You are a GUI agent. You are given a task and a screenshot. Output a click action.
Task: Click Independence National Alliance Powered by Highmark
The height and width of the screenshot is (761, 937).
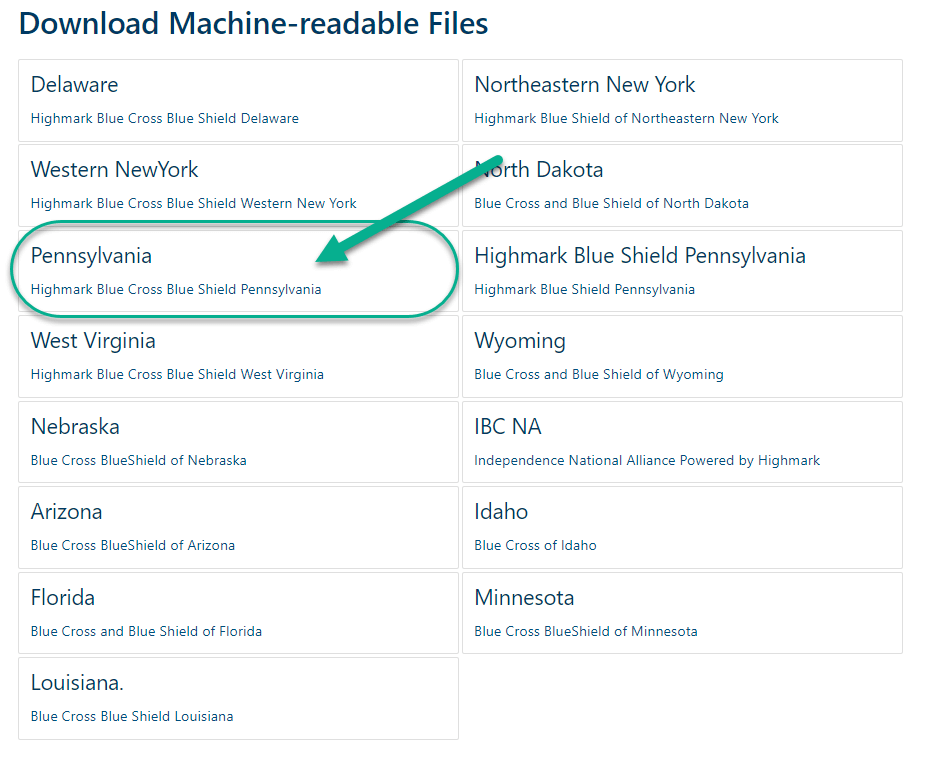click(x=647, y=460)
